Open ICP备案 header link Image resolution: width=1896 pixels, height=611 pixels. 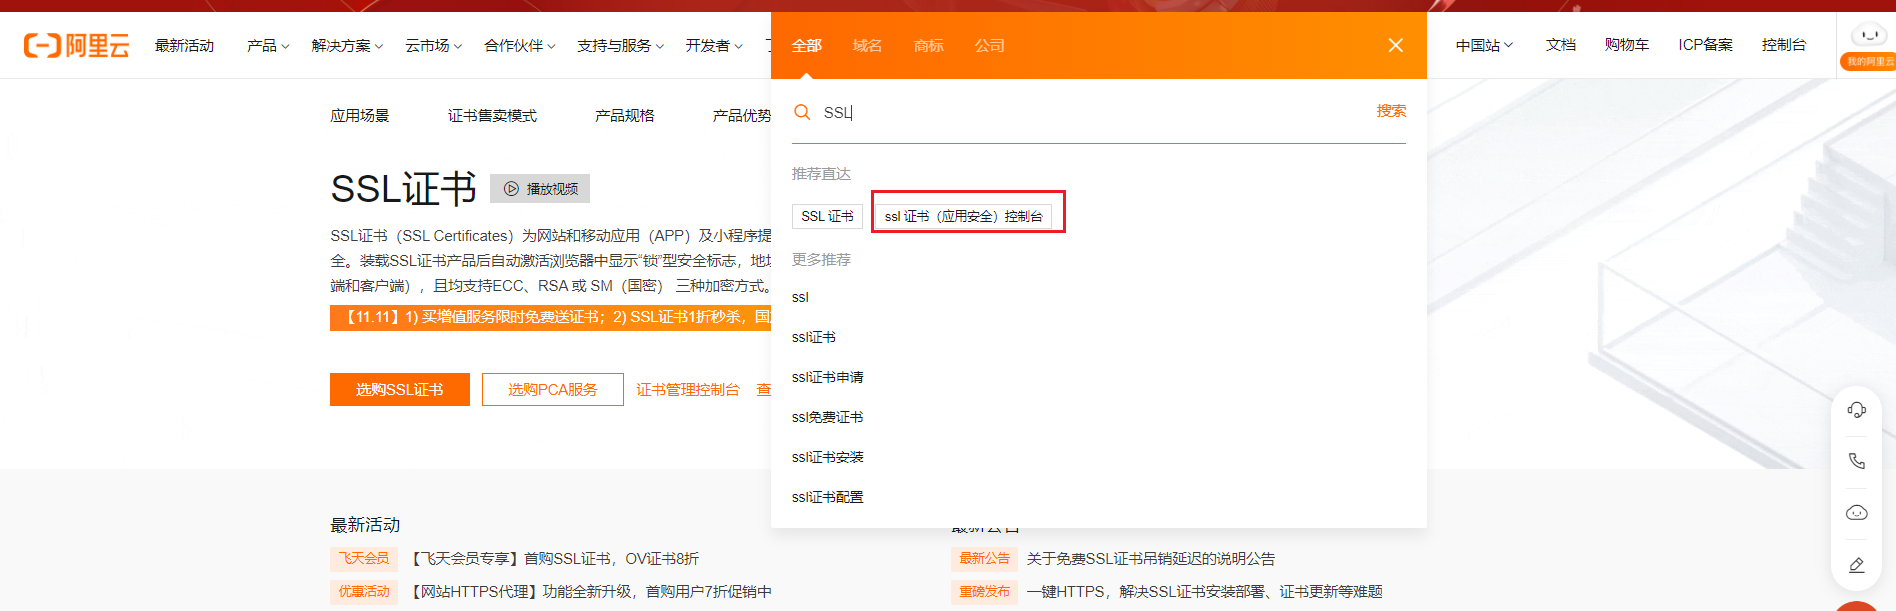(x=1705, y=45)
